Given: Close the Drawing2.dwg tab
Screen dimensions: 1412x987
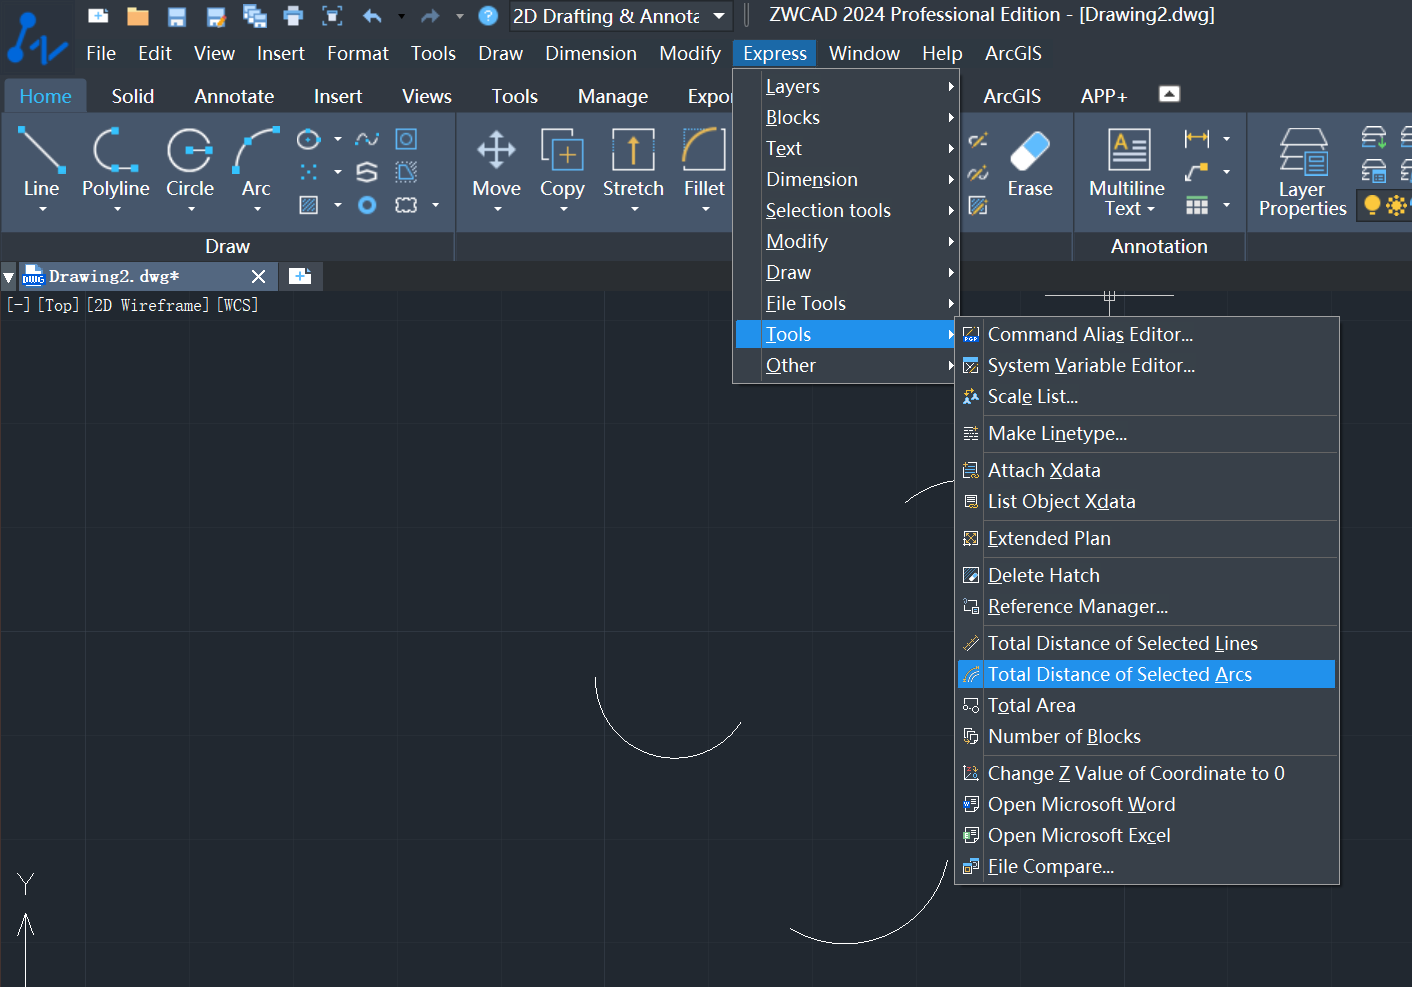Looking at the screenshot, I should pyautogui.click(x=258, y=277).
